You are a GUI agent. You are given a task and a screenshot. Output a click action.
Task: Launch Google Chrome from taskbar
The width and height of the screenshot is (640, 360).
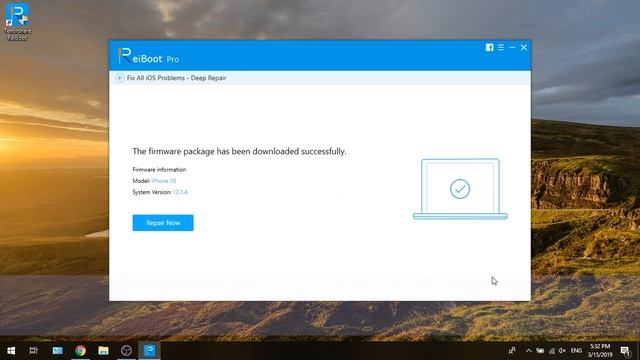click(x=80, y=351)
